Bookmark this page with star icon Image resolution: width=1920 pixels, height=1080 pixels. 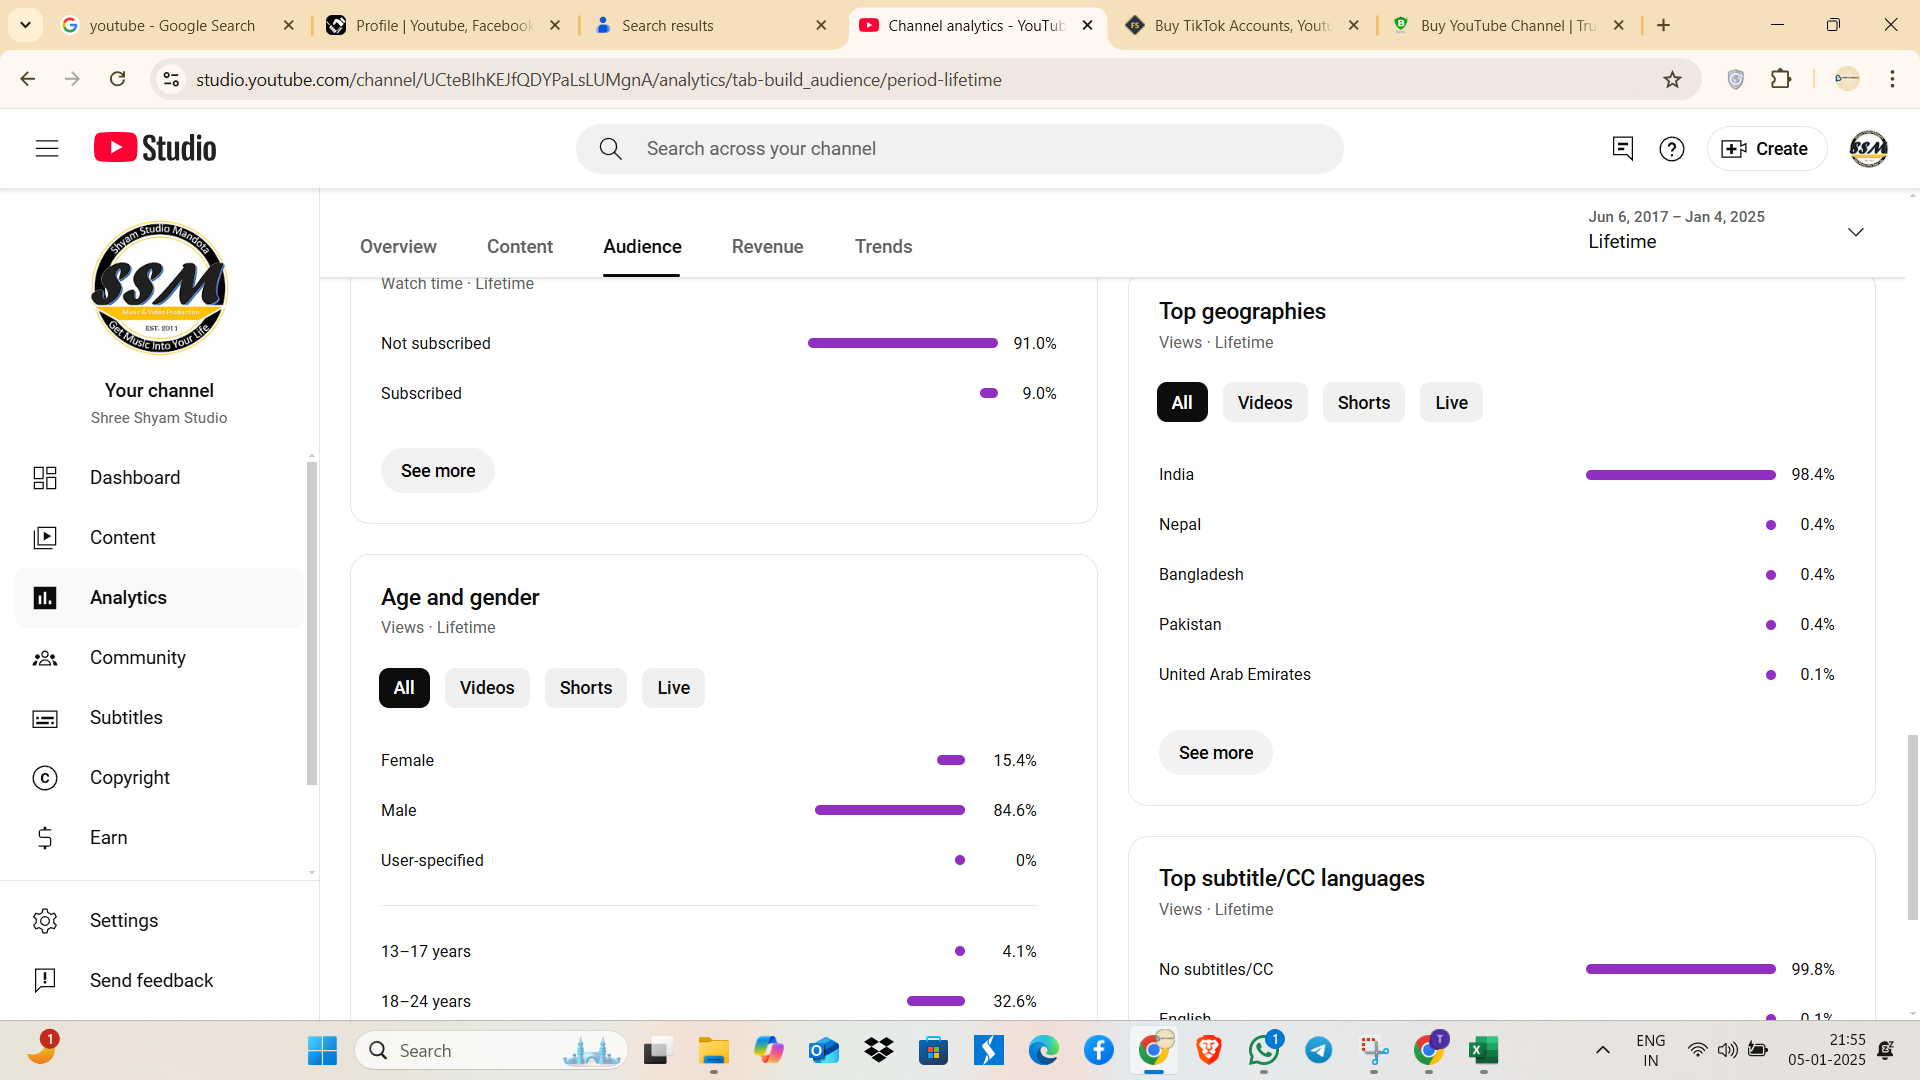click(1672, 80)
